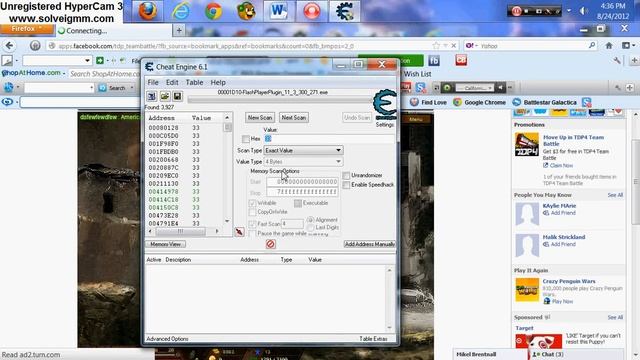Open Firefox from the taskbar
Screen dimensions: 640x360
click(x=148, y=11)
